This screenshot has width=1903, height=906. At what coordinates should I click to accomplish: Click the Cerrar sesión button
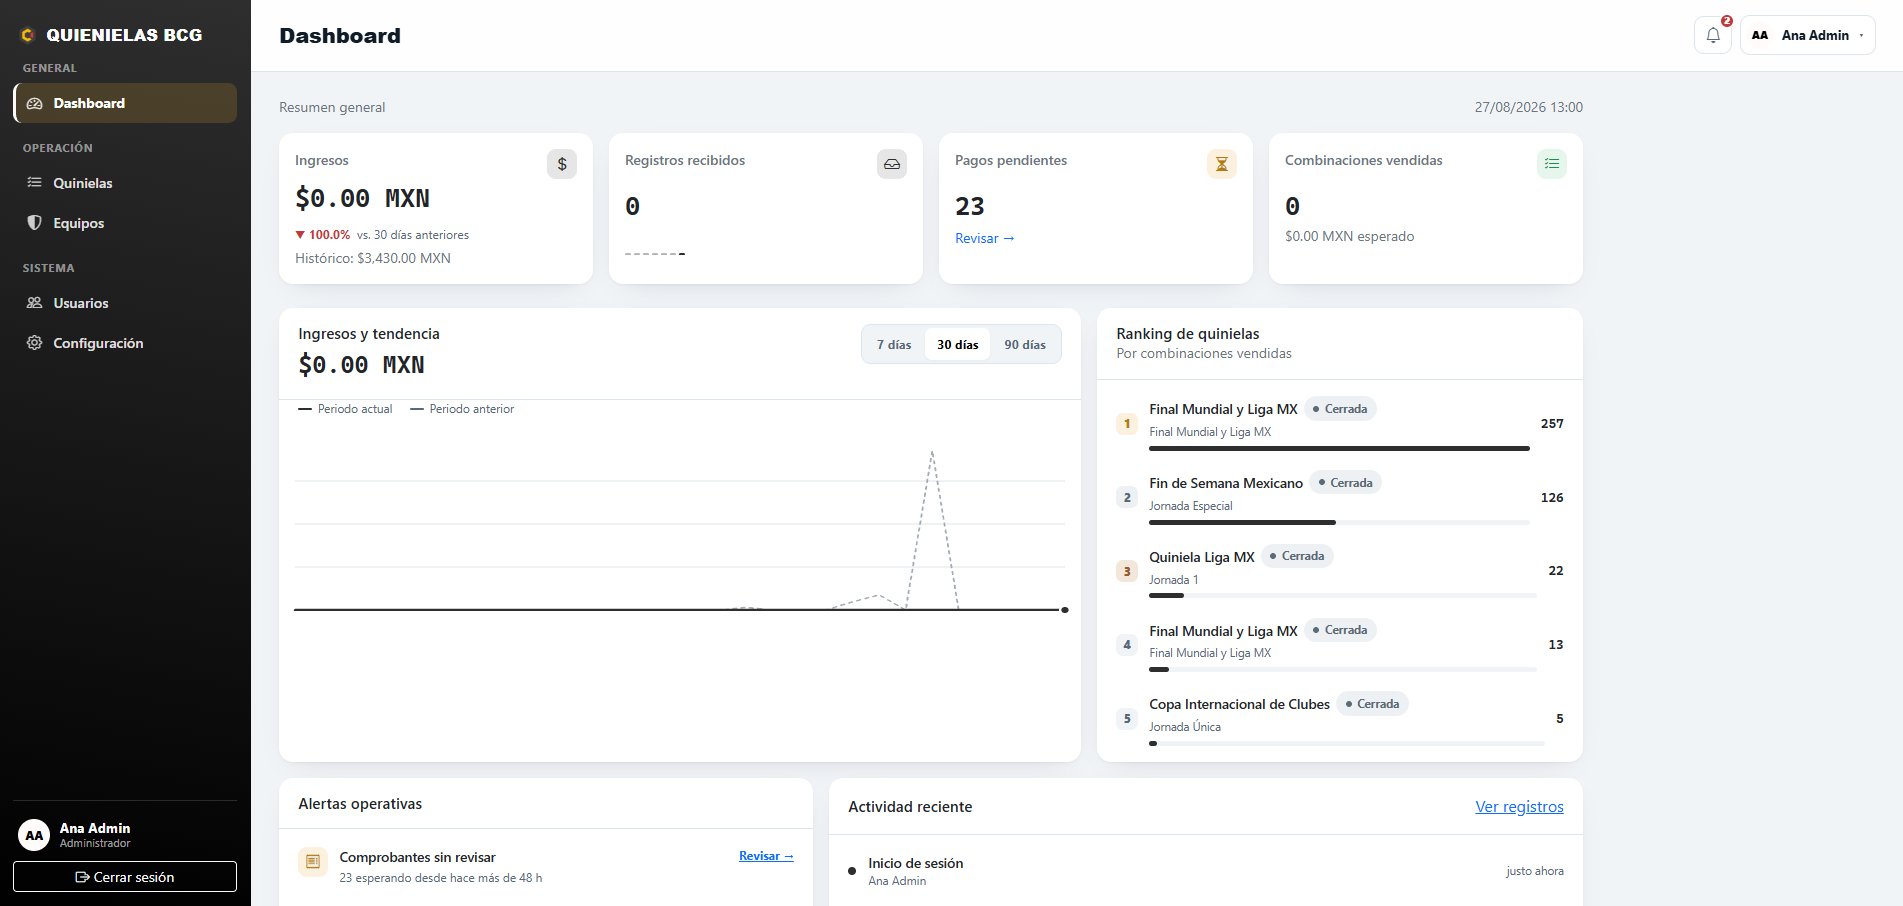point(125,877)
